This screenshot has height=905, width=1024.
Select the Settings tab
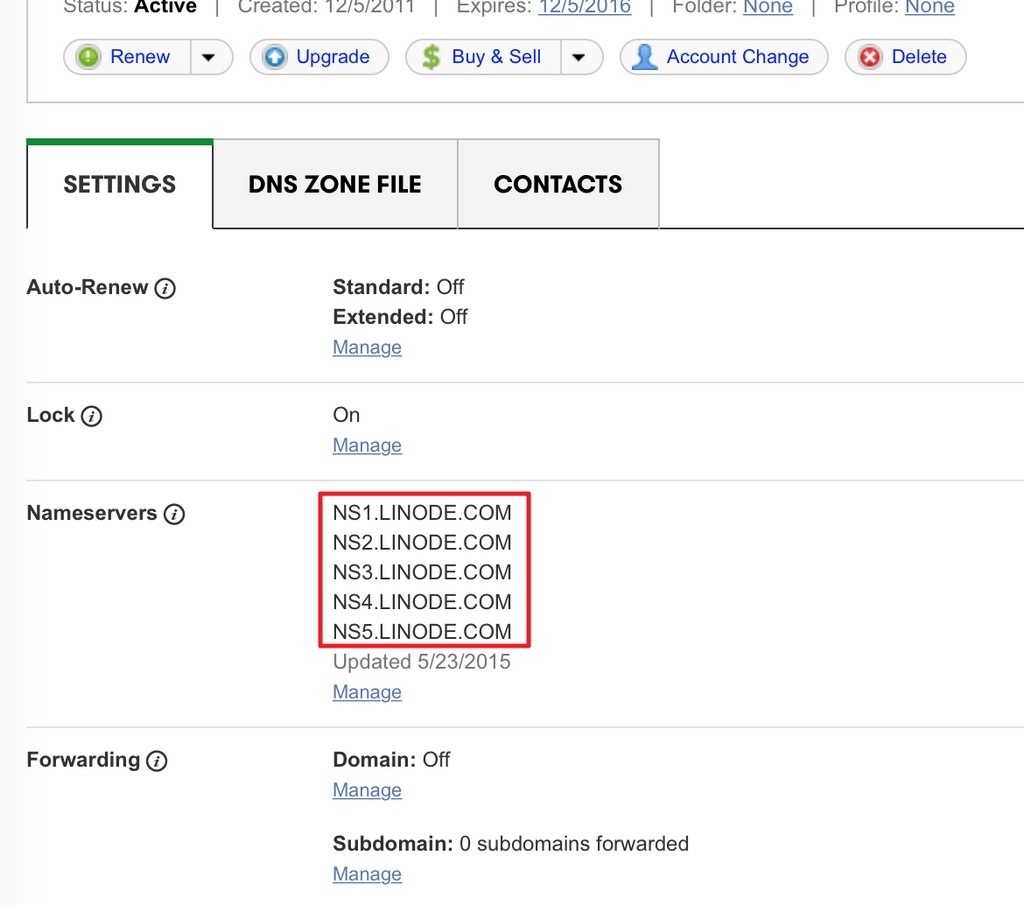pyautogui.click(x=120, y=184)
